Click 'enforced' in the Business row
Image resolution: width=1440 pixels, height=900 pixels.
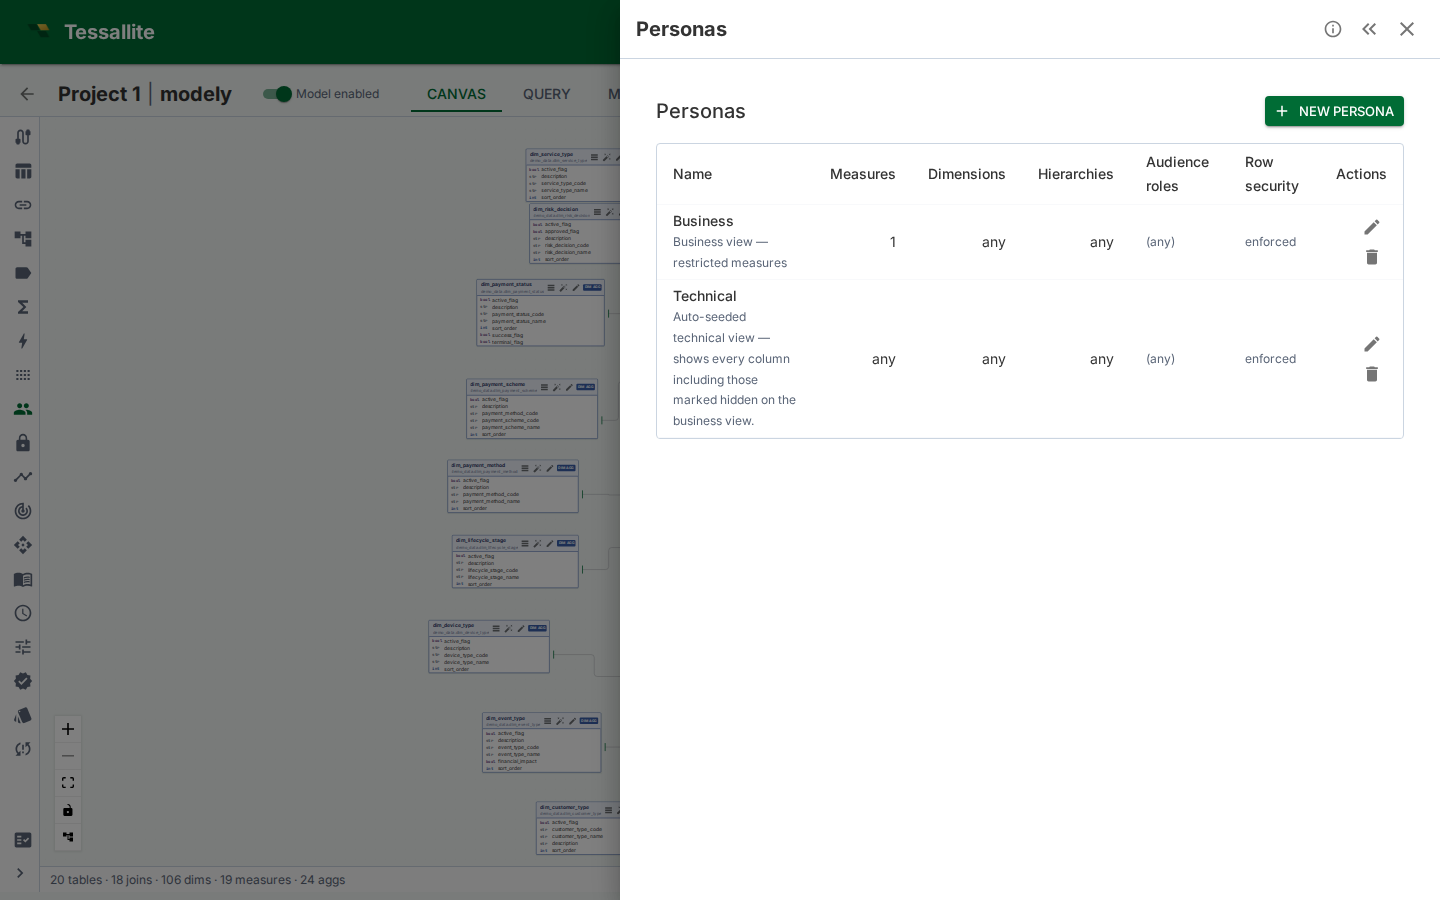tap(1270, 242)
